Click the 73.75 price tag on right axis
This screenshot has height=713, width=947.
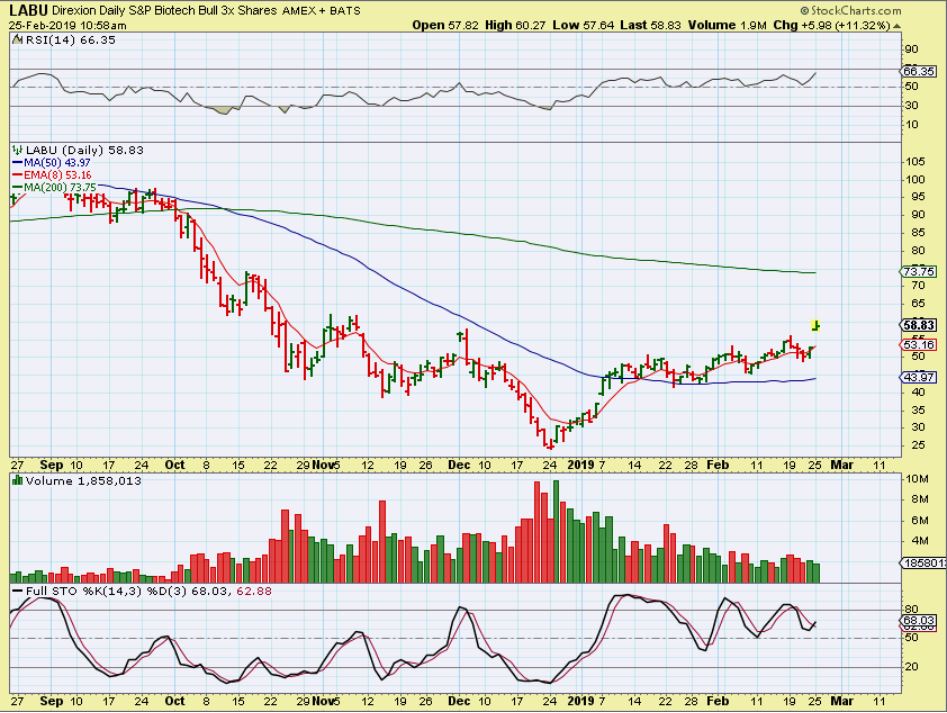click(918, 272)
